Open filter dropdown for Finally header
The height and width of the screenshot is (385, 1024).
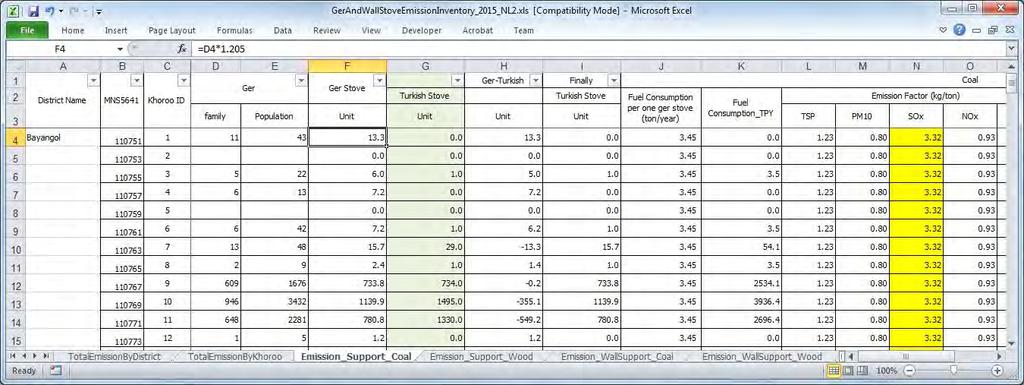pos(613,80)
